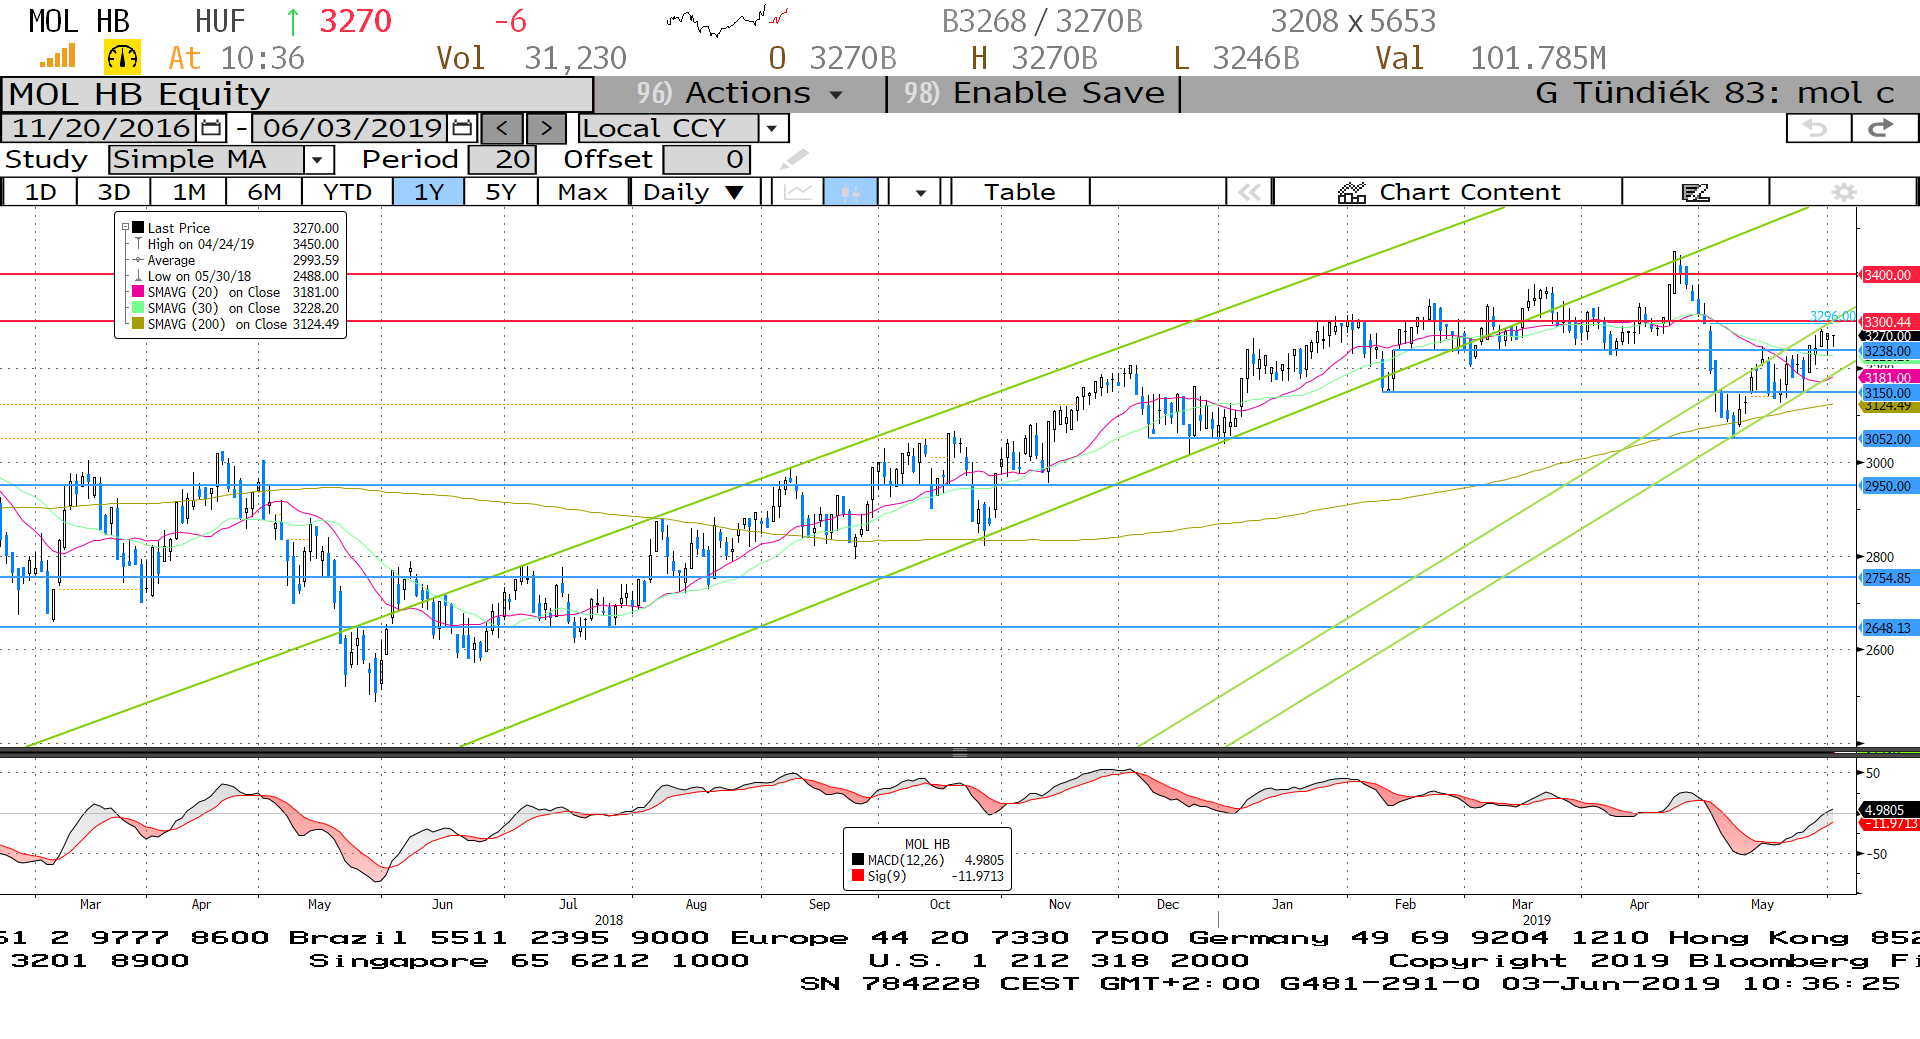The height and width of the screenshot is (1039, 1920).
Task: Click the SMAVG (200) olive color swatch
Action: click(x=138, y=324)
